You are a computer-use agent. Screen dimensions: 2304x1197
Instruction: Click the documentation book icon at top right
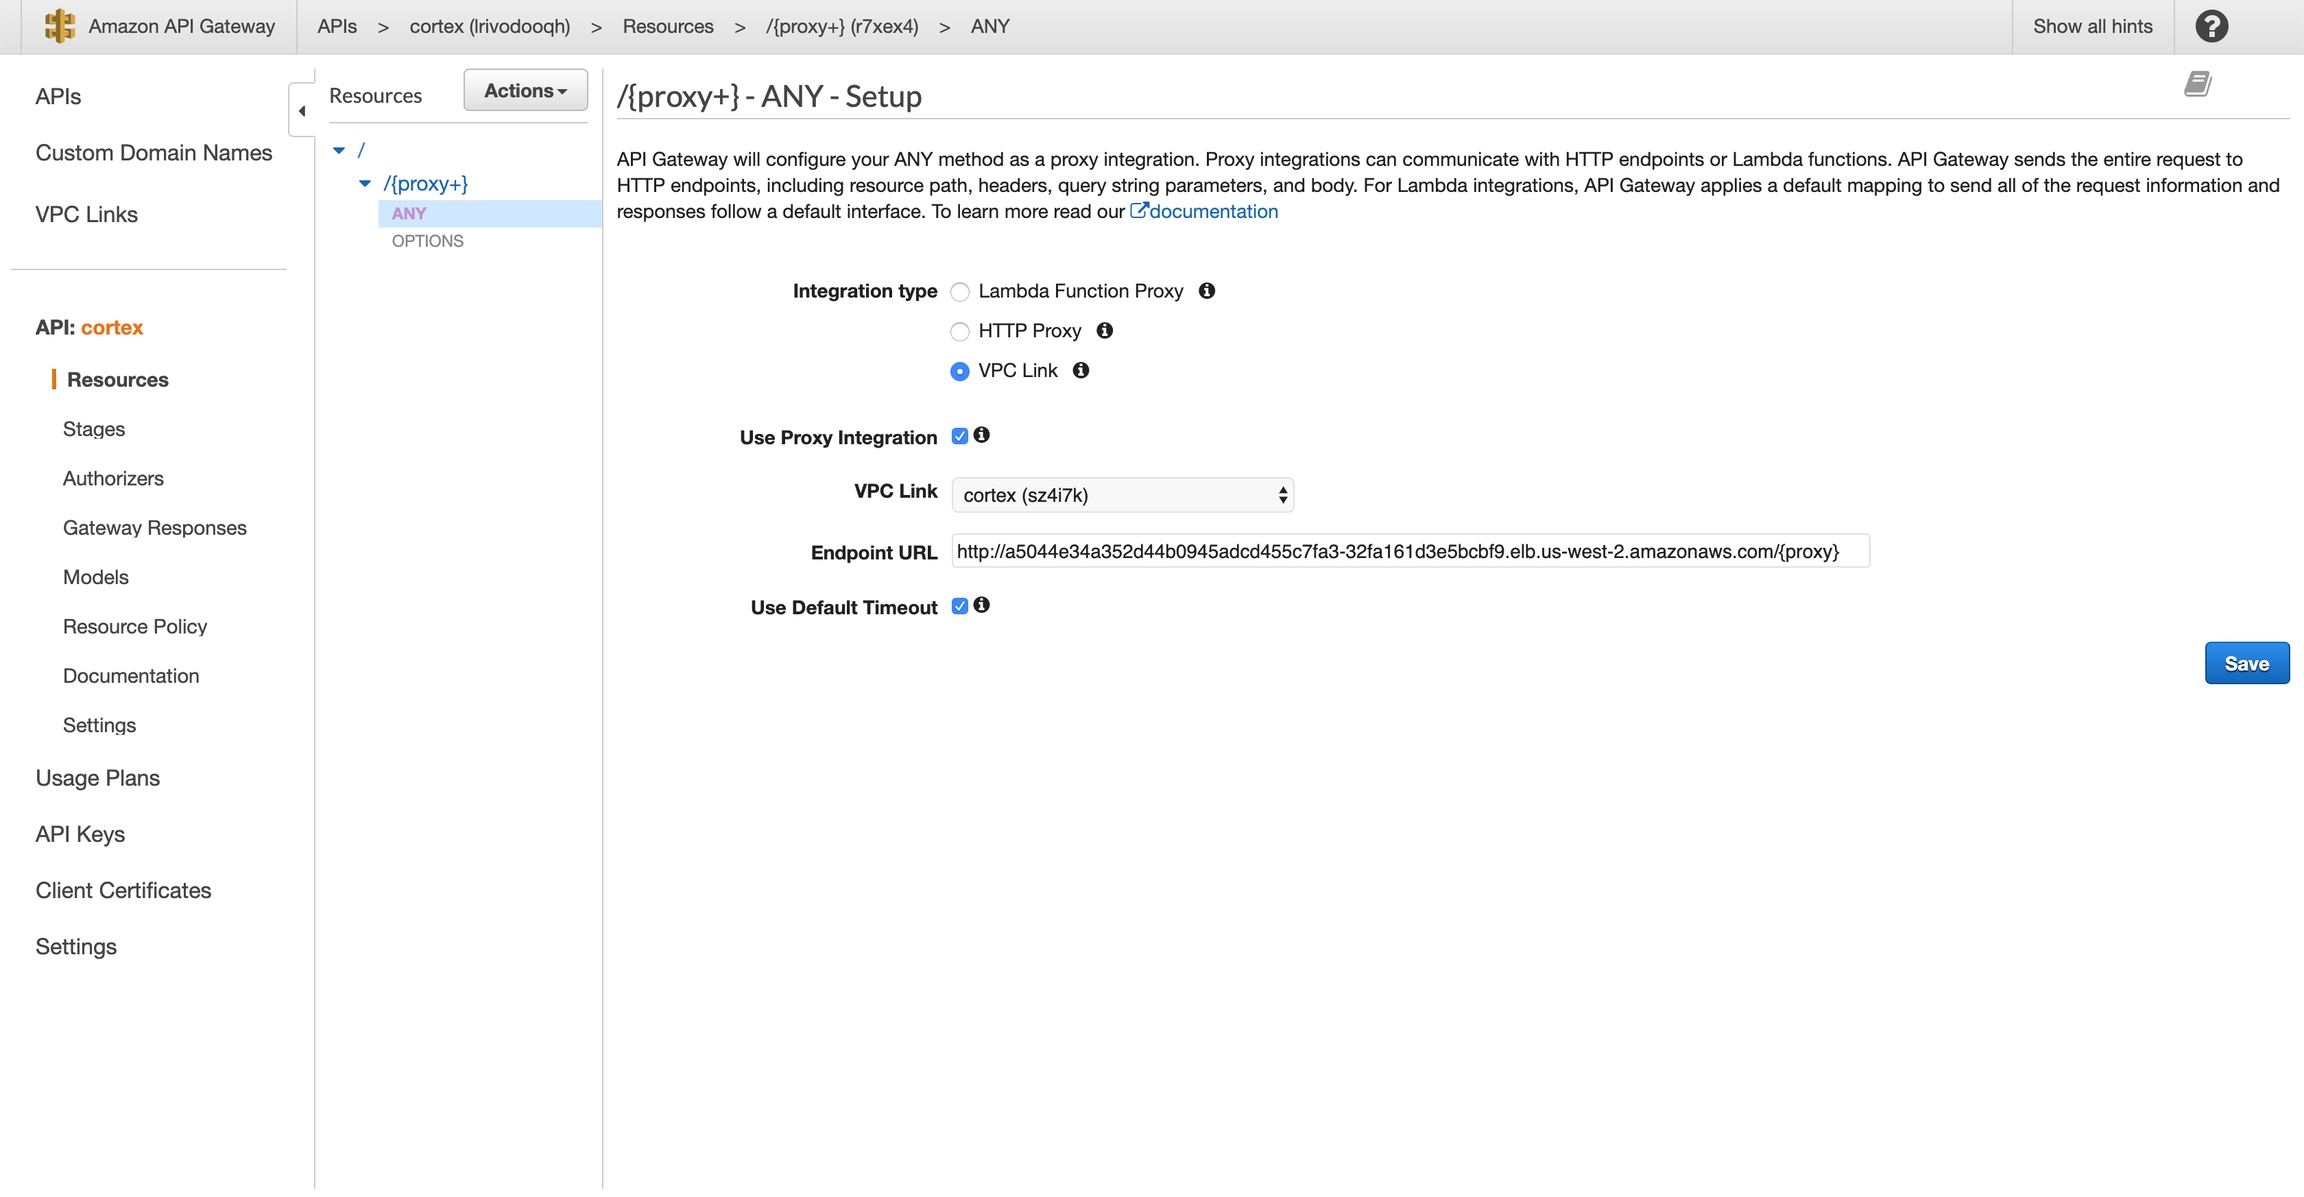click(2196, 84)
